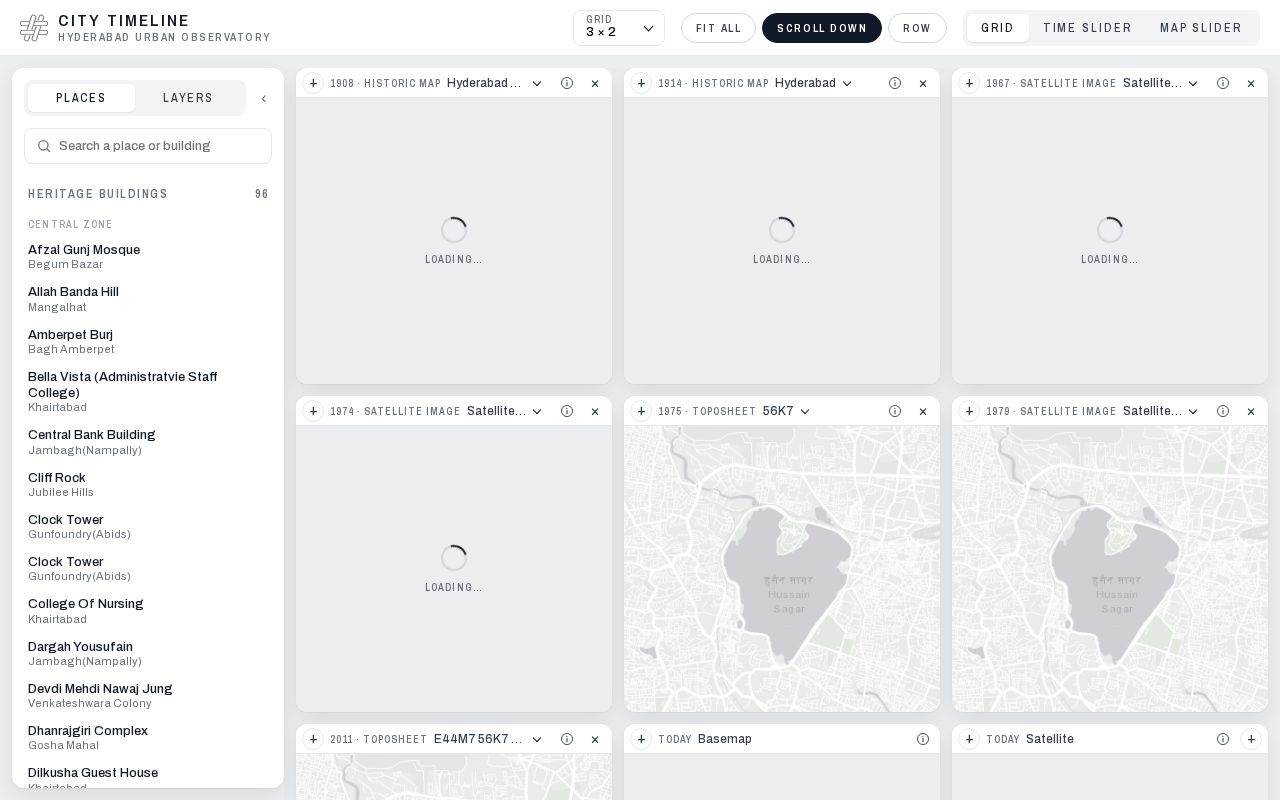Close the 1975 Toposheet panel

923,411
